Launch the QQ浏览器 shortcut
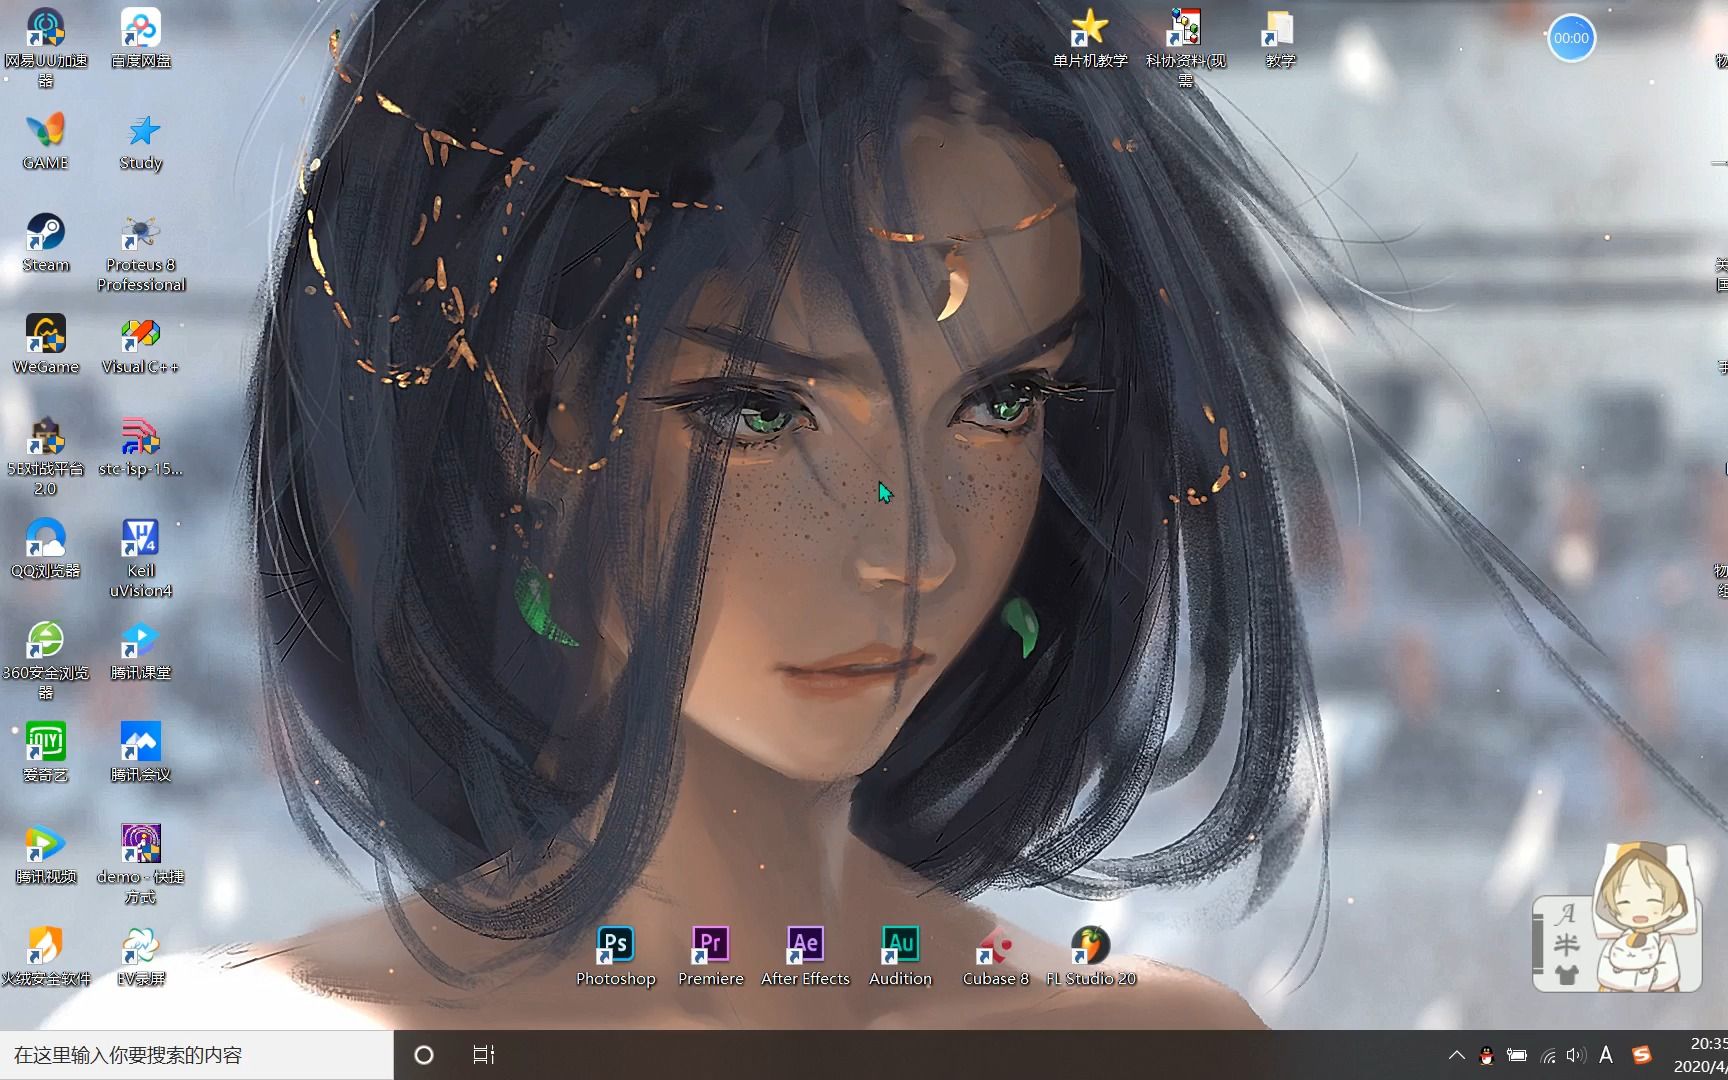 pos(46,549)
